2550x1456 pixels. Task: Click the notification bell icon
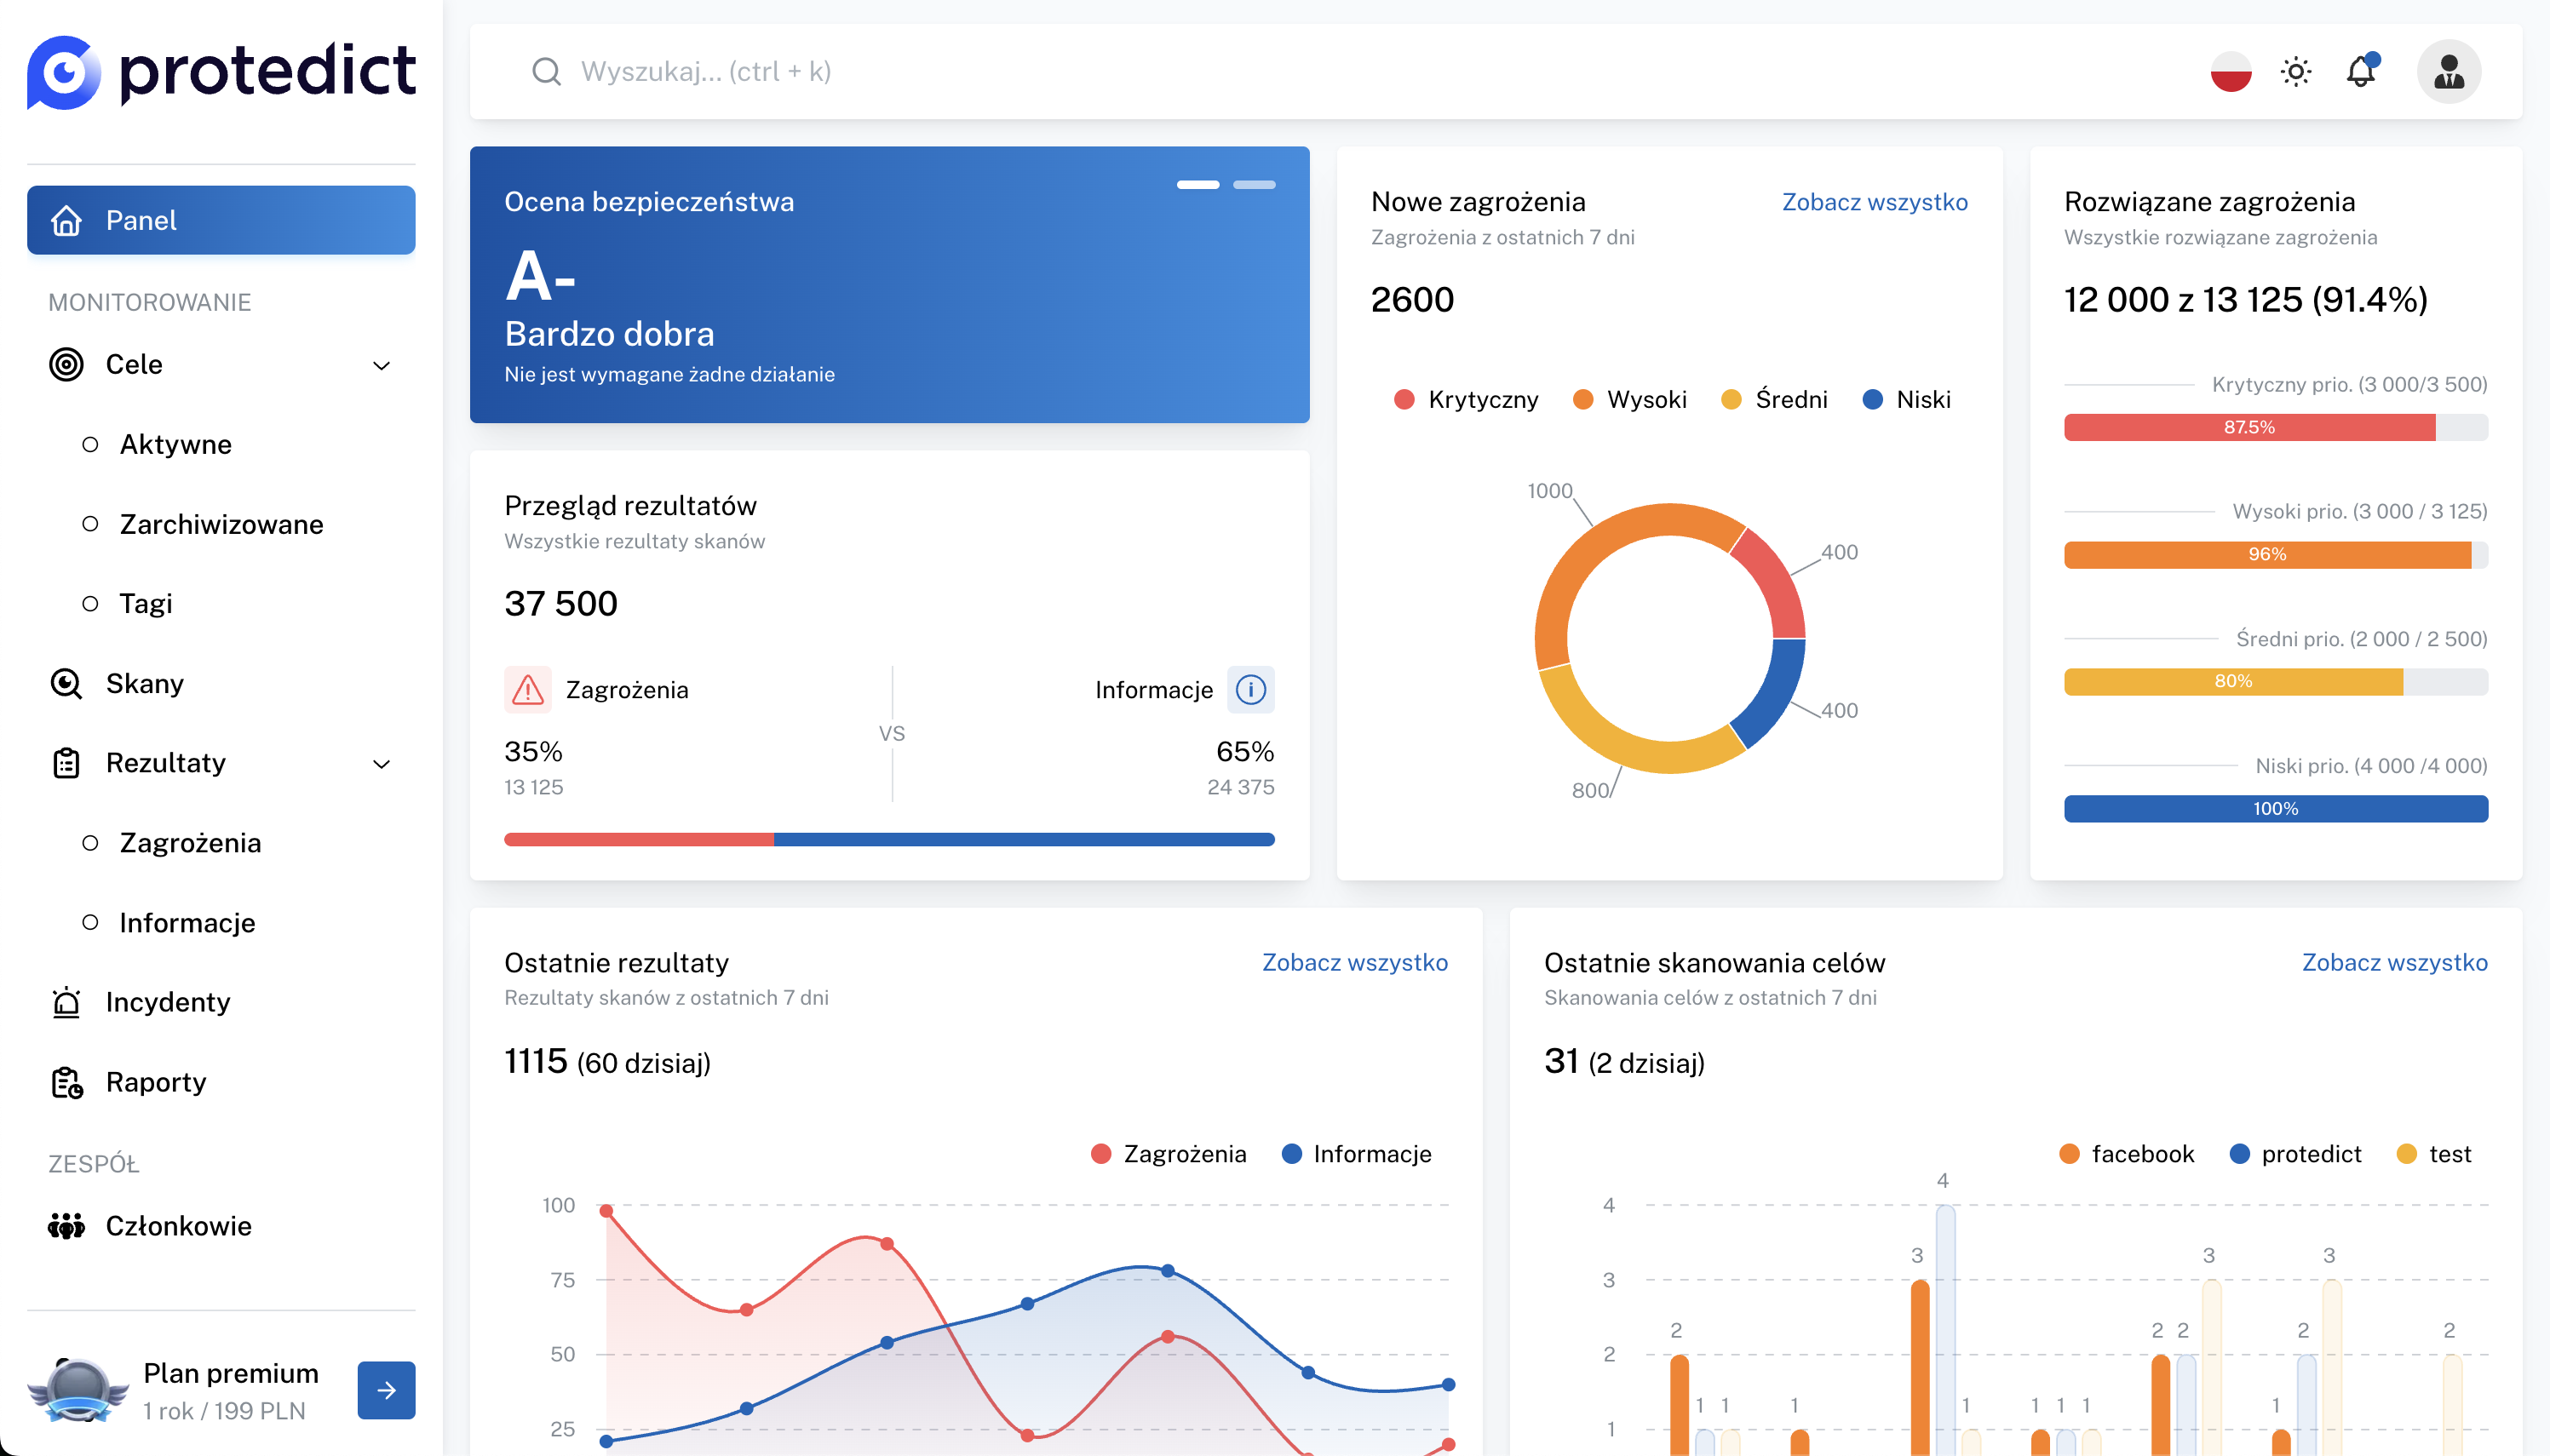coord(2361,72)
